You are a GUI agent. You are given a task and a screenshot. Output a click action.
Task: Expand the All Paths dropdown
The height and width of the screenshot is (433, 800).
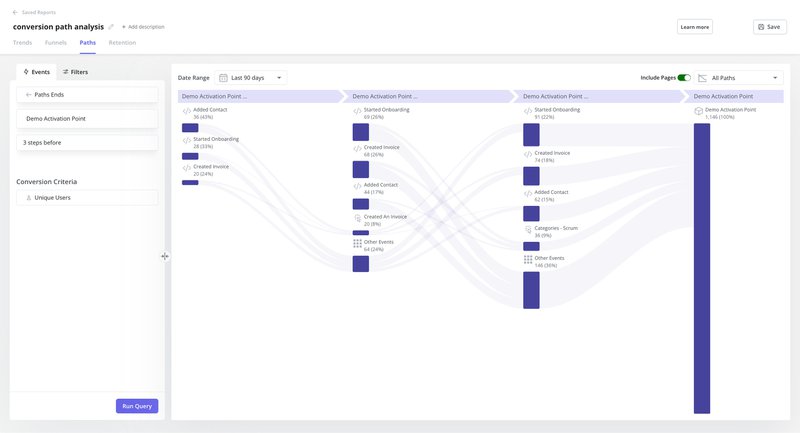[x=740, y=77]
